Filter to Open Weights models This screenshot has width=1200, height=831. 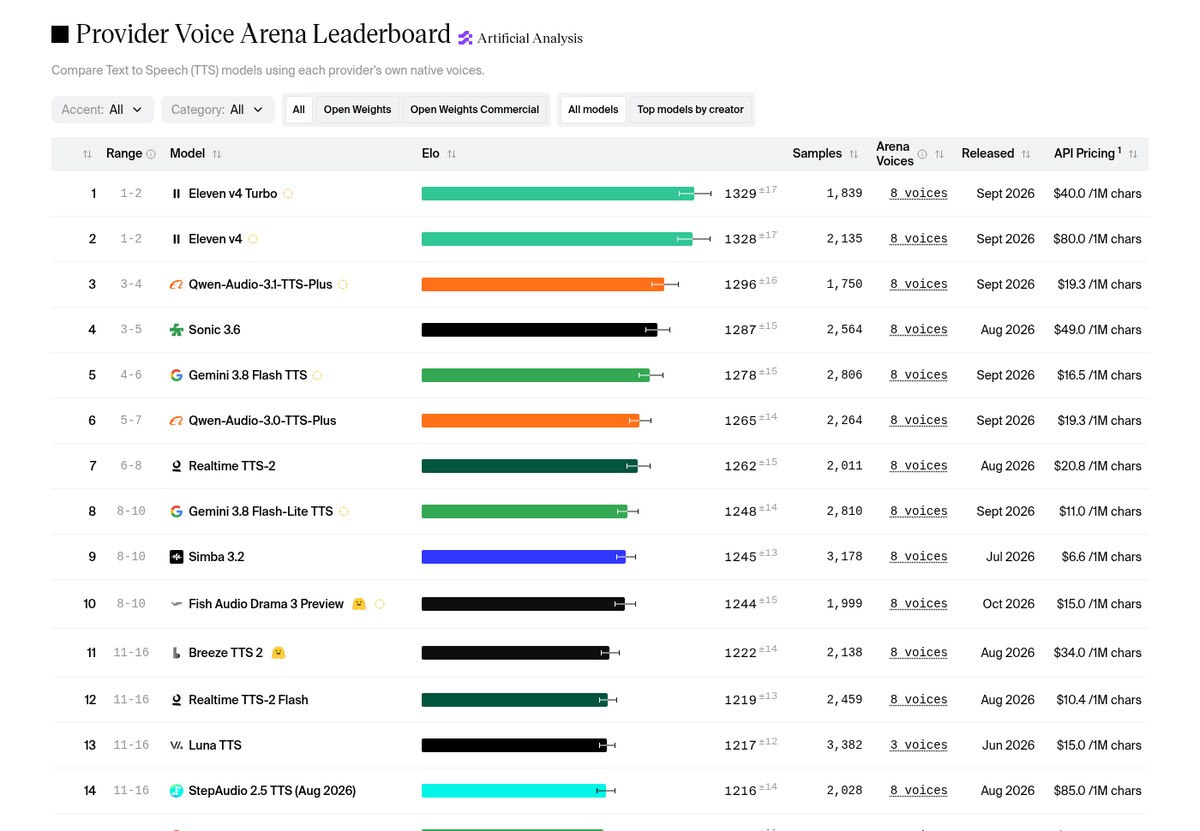(x=357, y=110)
